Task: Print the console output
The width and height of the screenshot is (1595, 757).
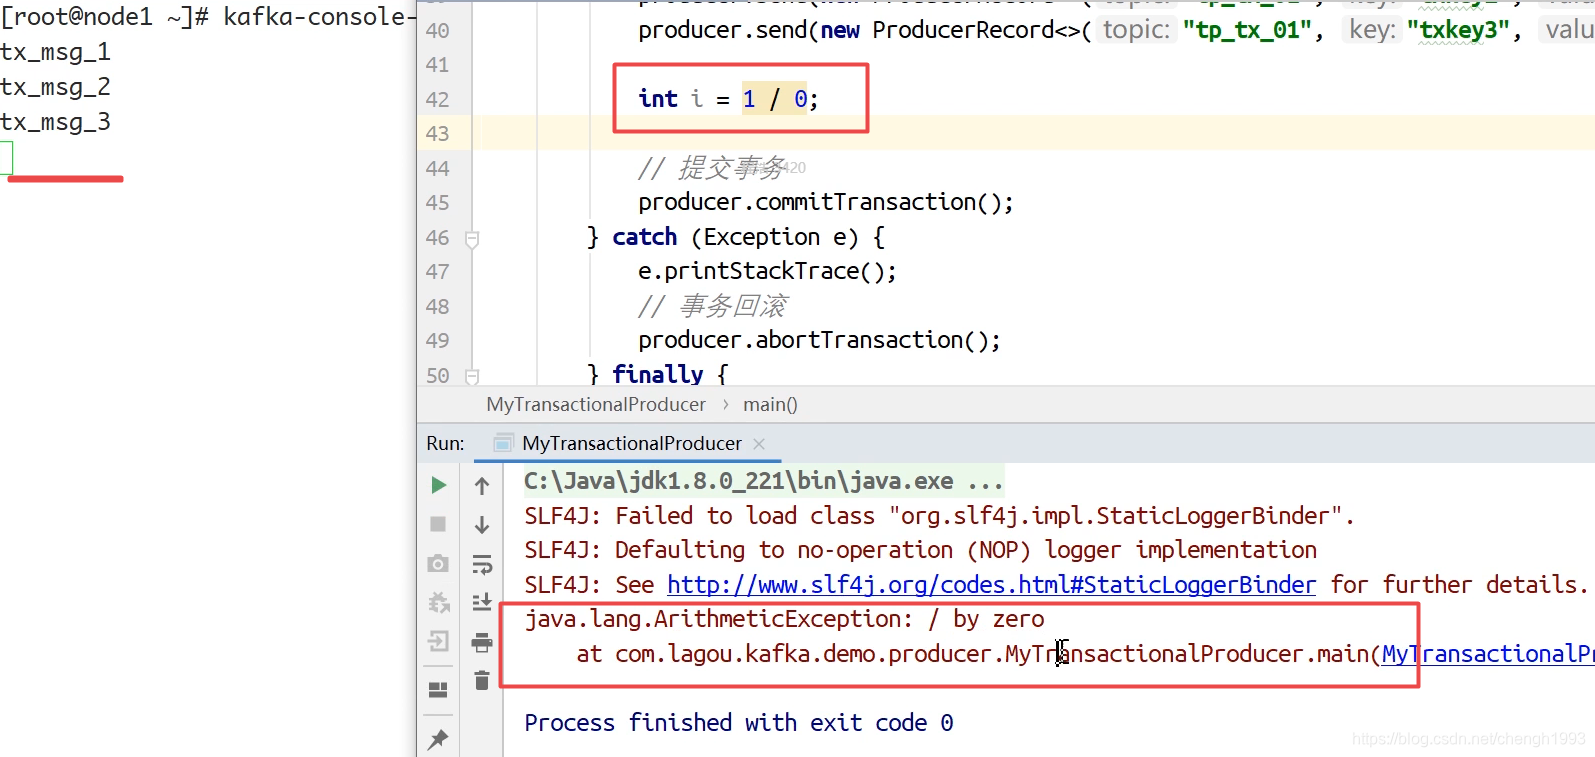Action: pos(482,642)
